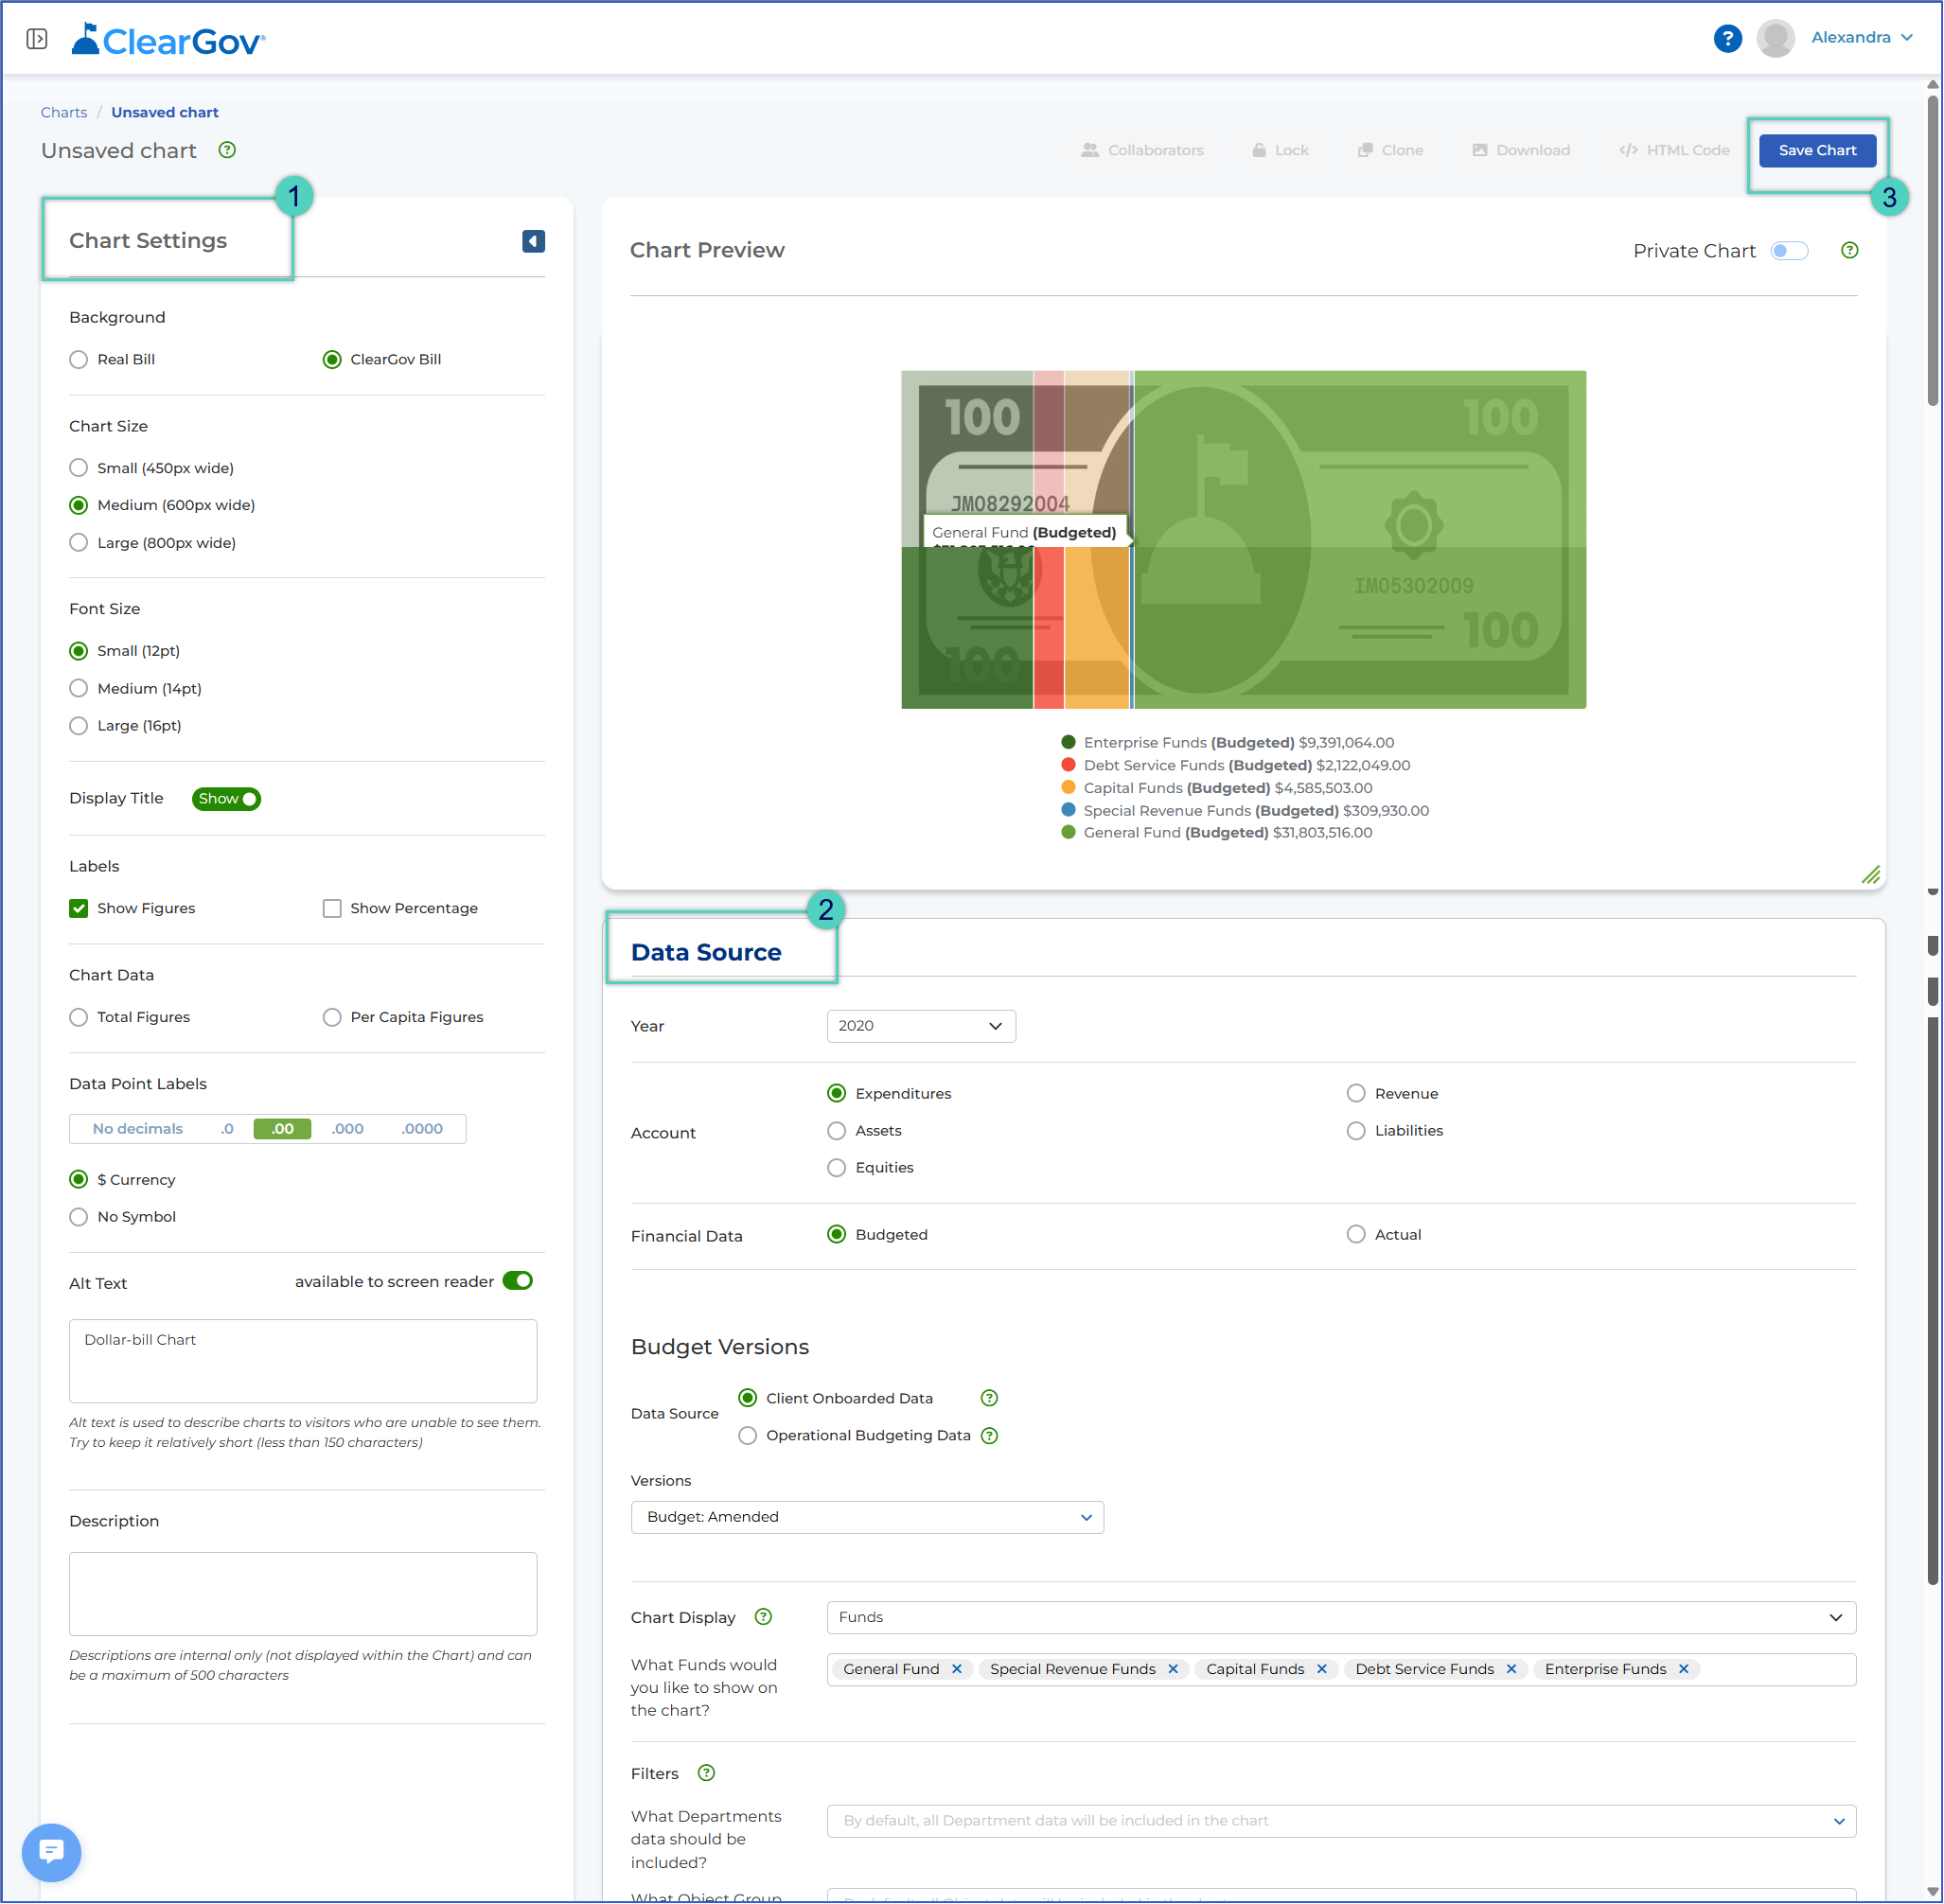Remove General Fund tag with its X icon
This screenshot has width=1944, height=1904.
957,1669
